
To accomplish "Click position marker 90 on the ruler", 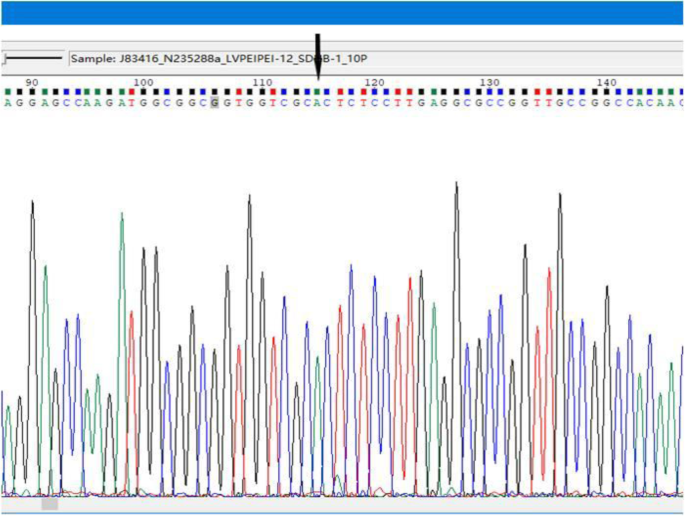I will point(32,83).
